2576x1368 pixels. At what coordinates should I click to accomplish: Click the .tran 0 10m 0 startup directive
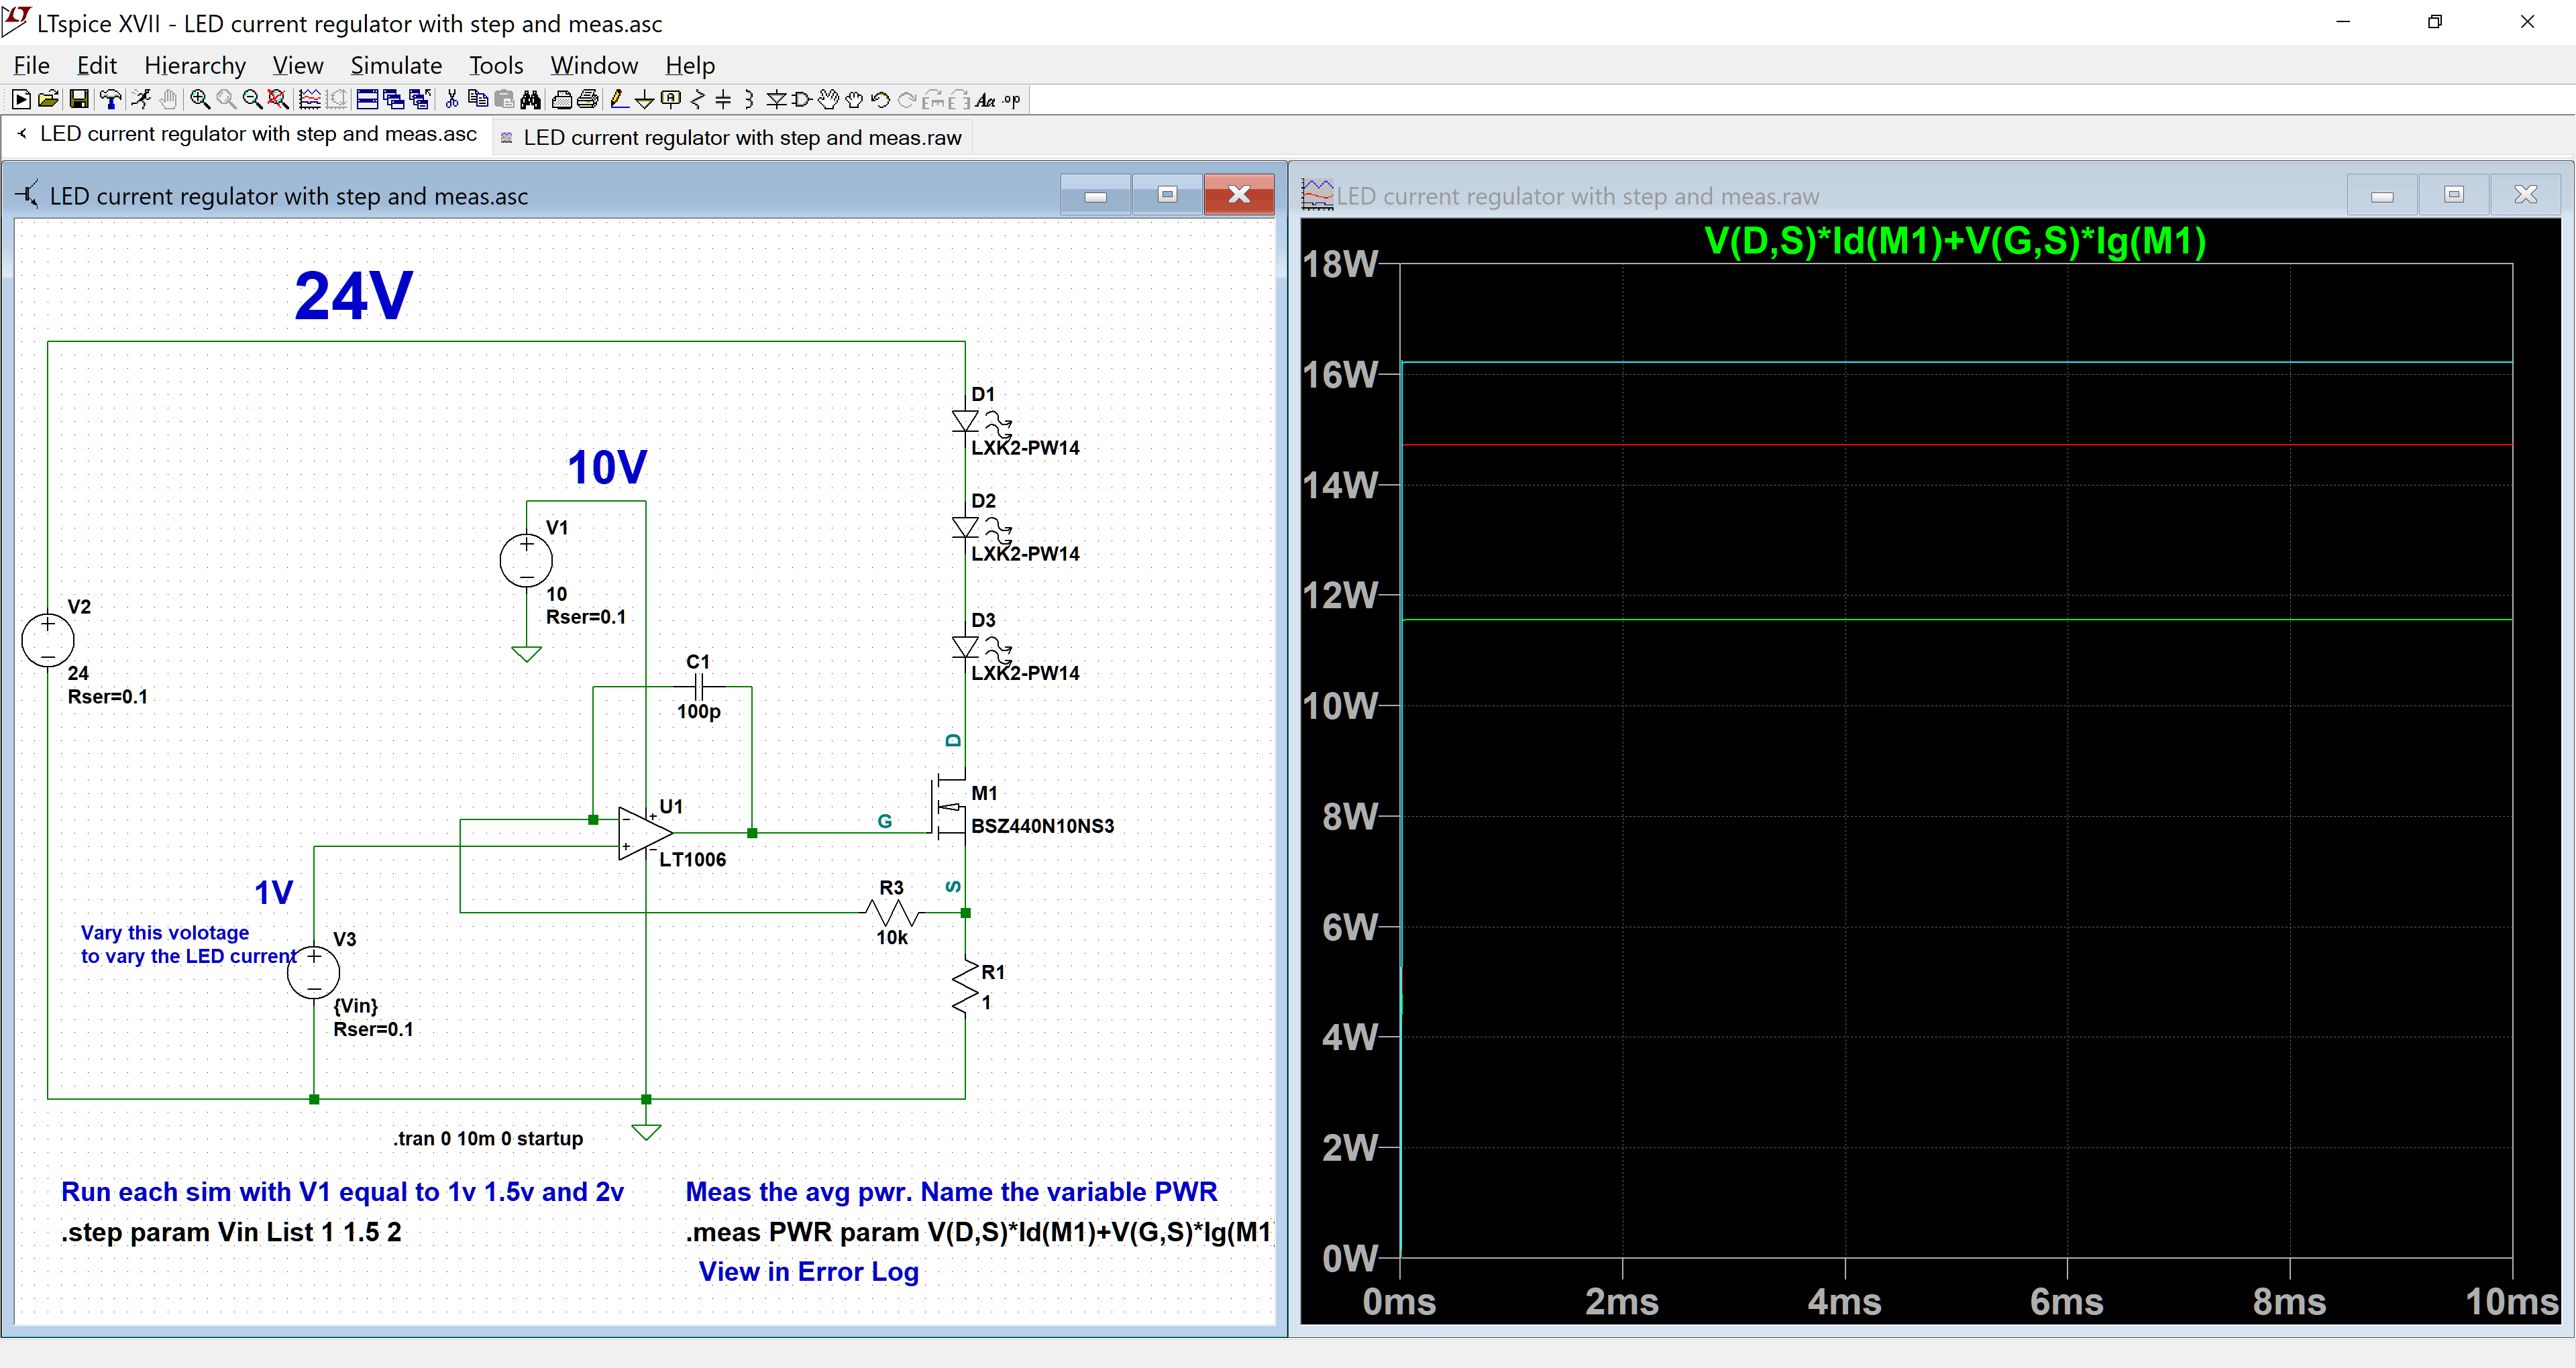coord(488,1138)
